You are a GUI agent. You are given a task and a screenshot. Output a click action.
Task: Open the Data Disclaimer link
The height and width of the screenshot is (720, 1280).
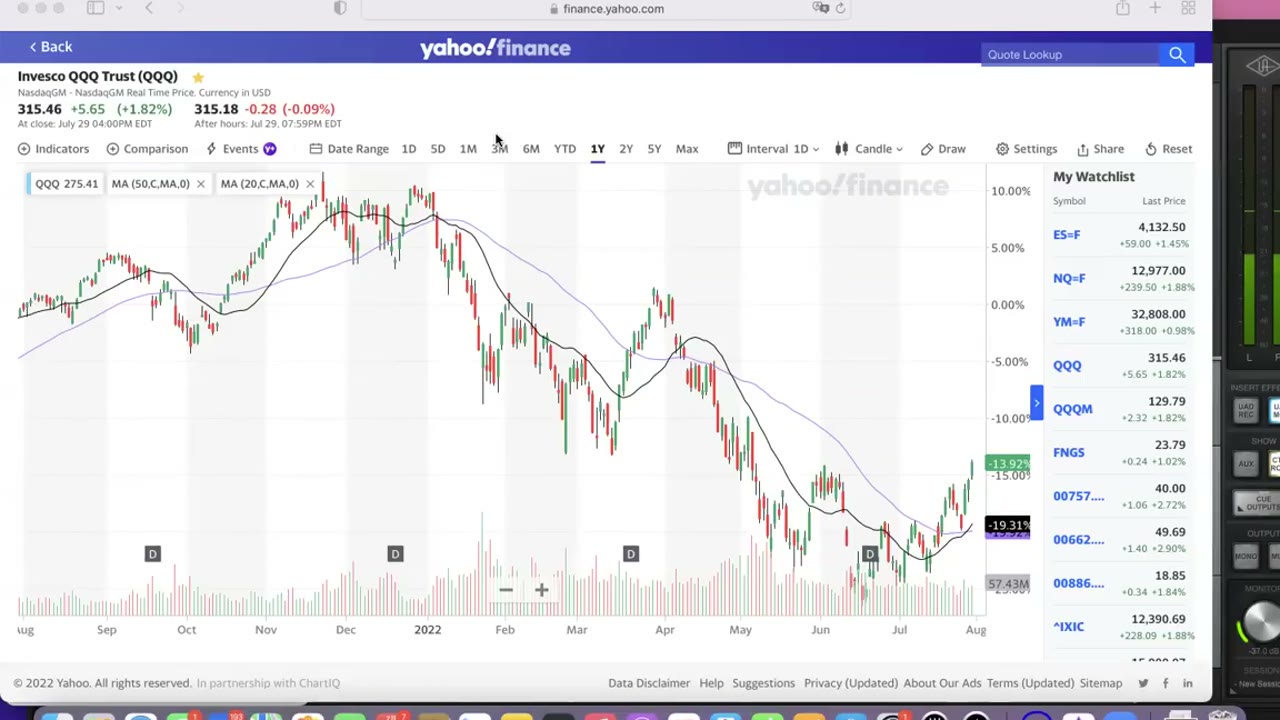click(649, 683)
